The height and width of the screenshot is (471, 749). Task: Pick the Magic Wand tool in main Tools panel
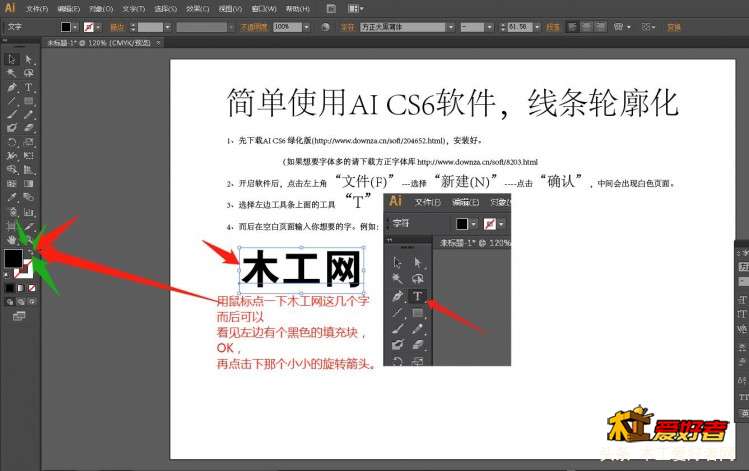pos(11,74)
